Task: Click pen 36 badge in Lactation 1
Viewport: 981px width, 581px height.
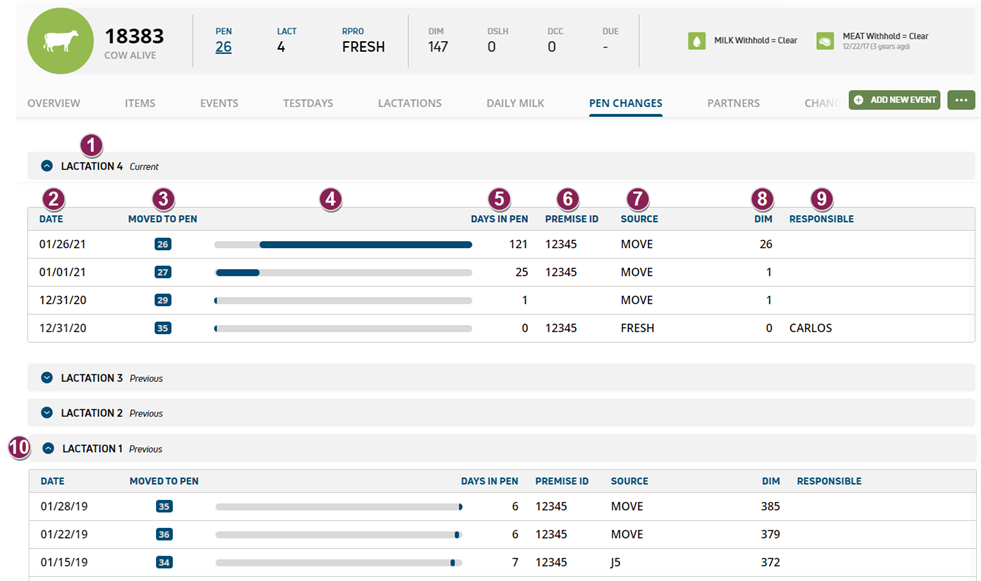Action: (x=164, y=535)
